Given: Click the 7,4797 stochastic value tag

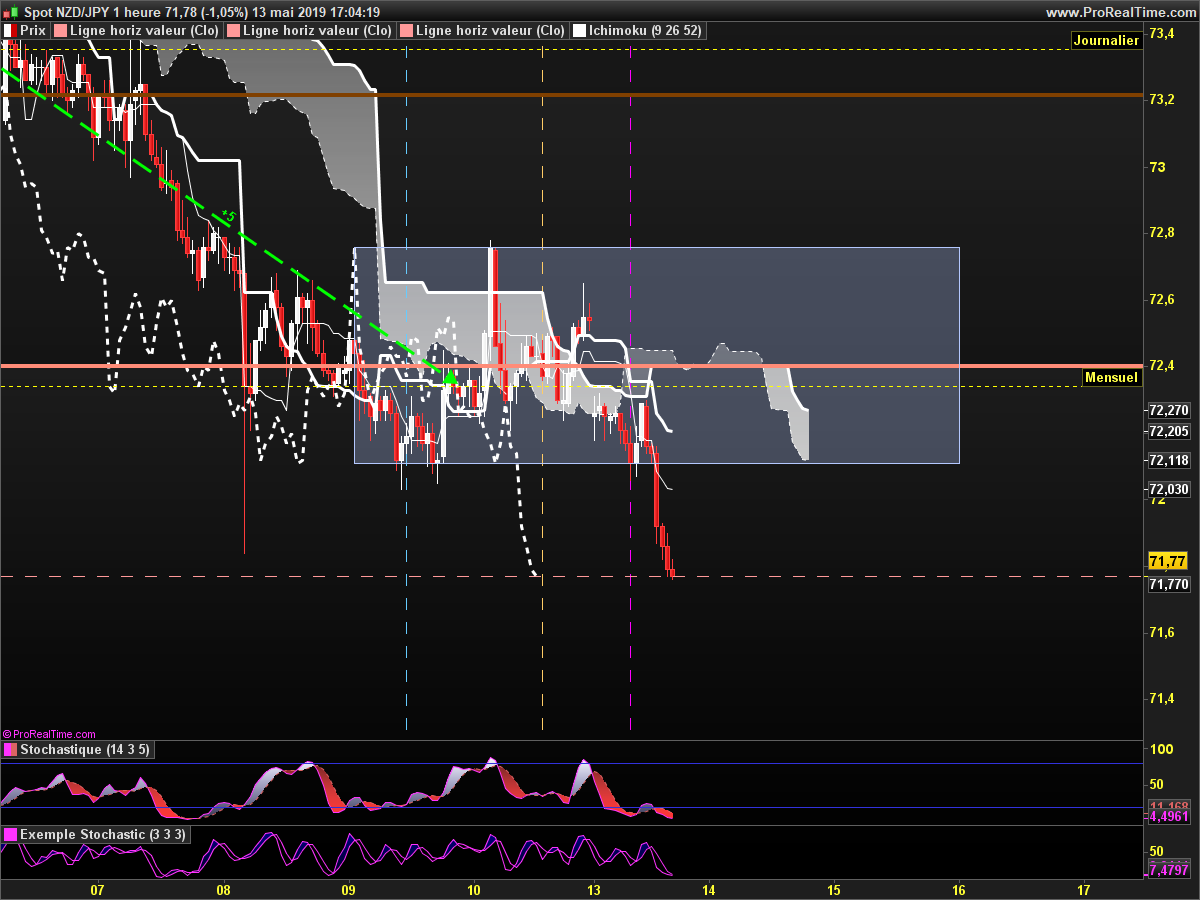Looking at the screenshot, I should 1168,871.
